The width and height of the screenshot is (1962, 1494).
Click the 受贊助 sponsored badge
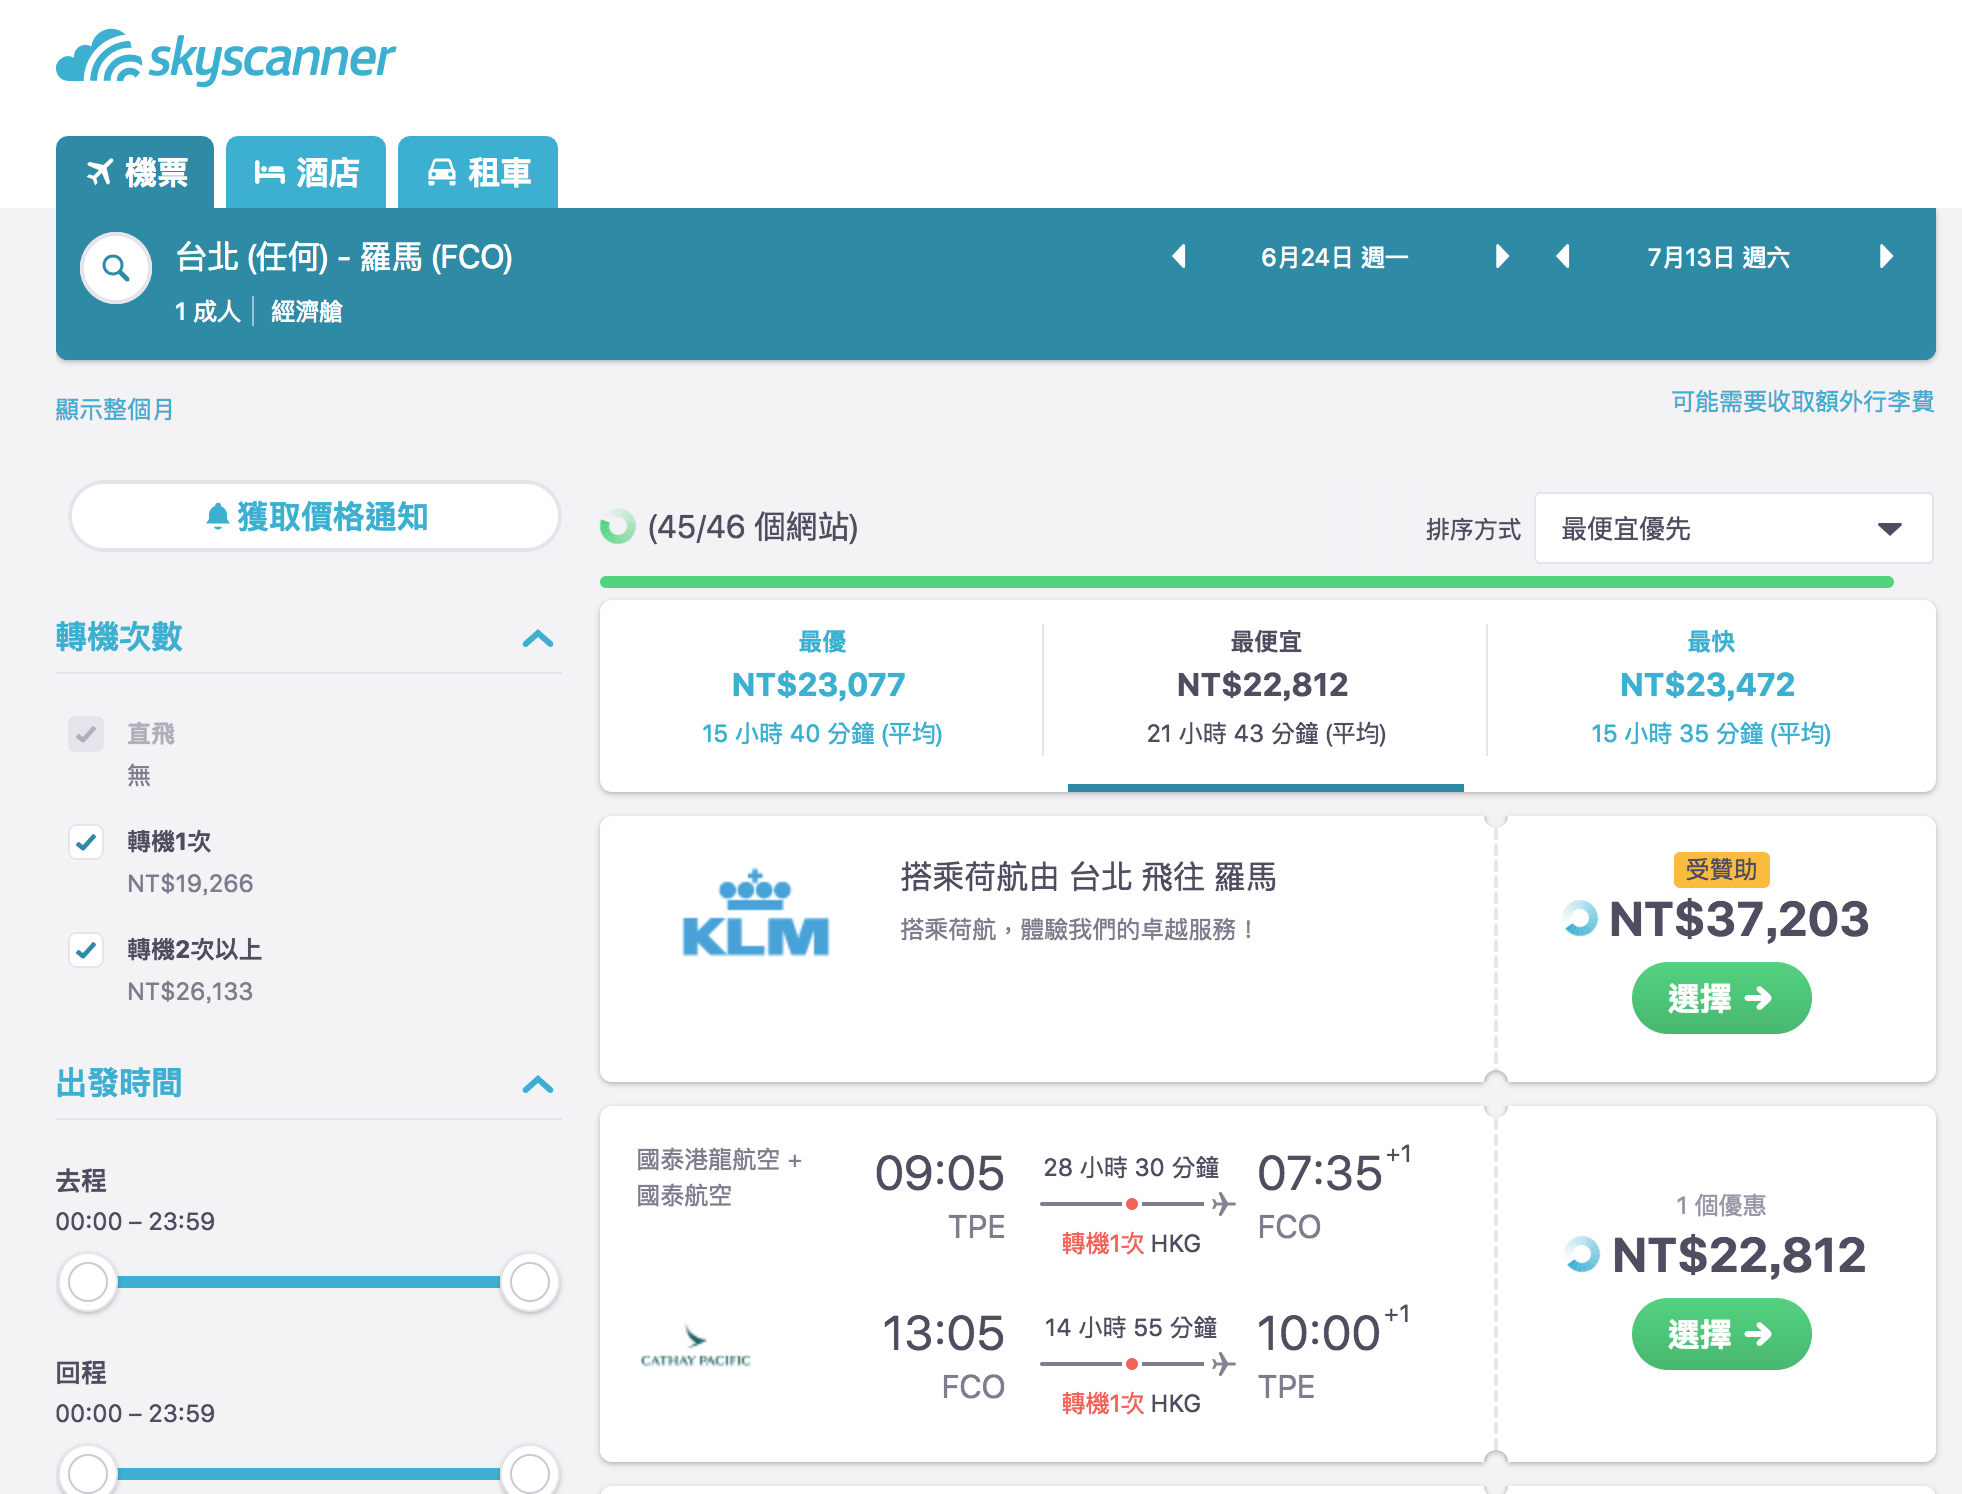(x=1721, y=869)
